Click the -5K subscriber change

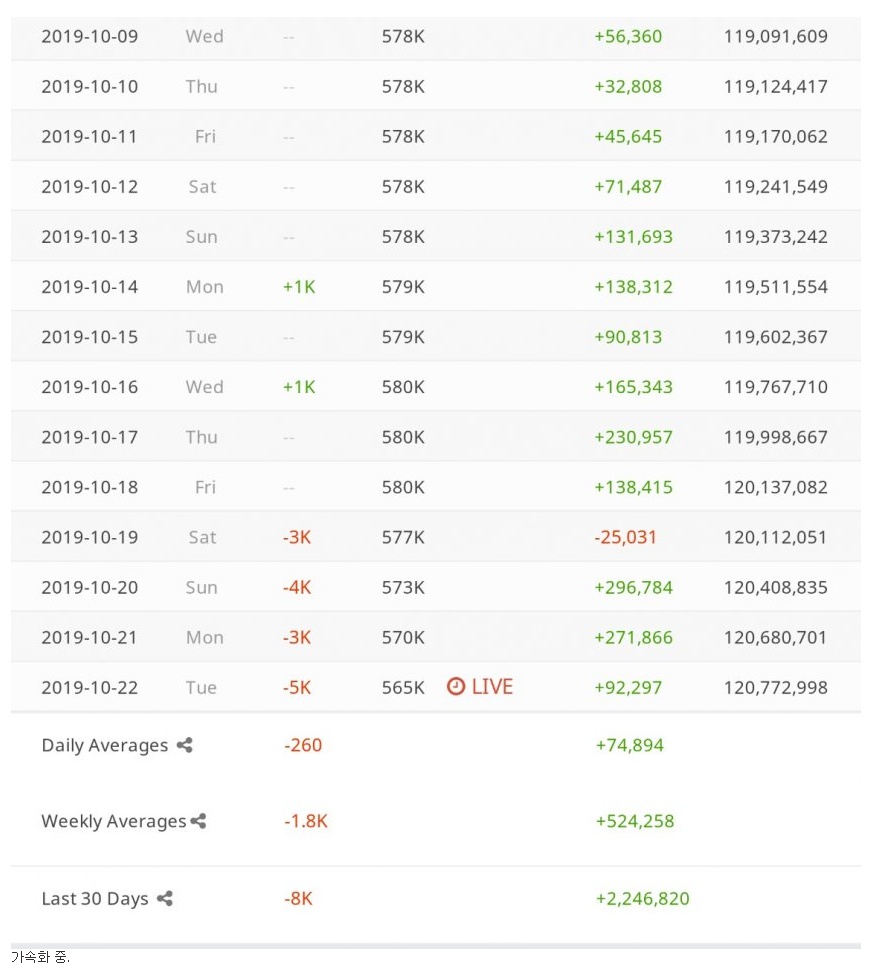point(297,687)
